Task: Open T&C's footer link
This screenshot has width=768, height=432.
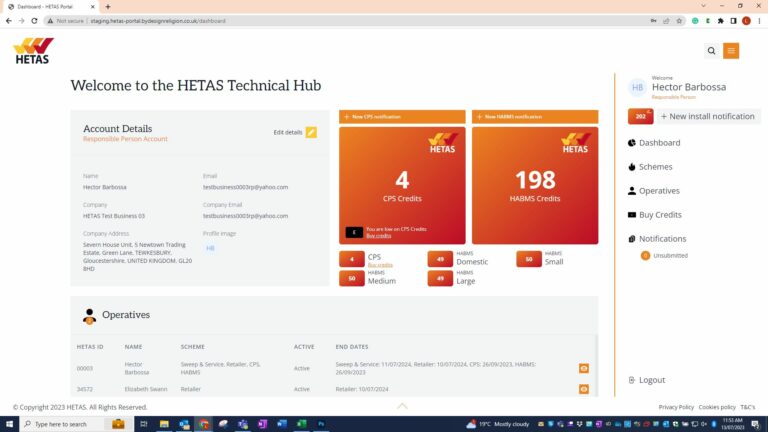Action: coord(747,407)
